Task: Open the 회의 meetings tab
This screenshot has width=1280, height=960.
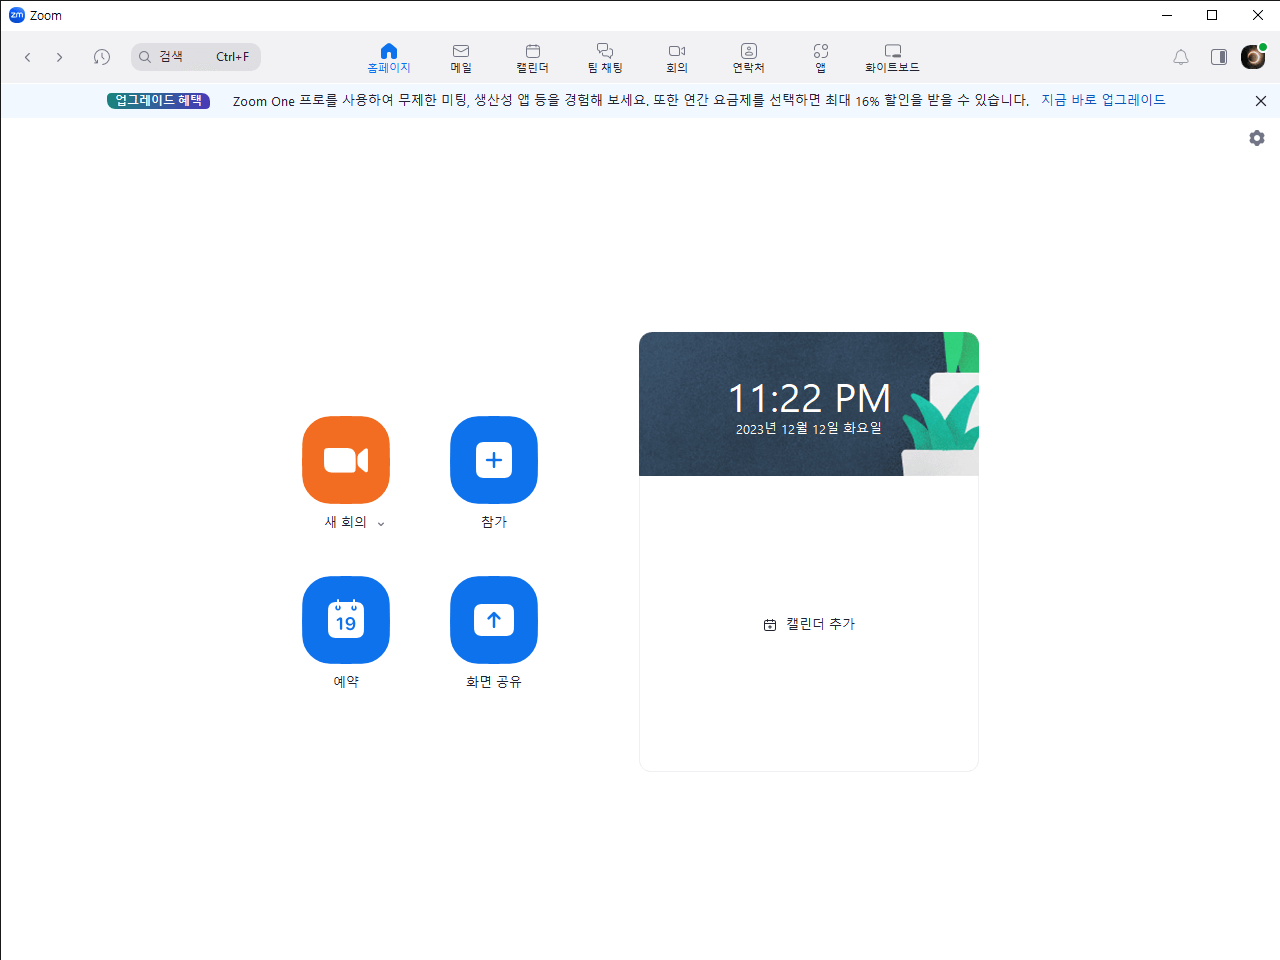Action: tap(677, 58)
